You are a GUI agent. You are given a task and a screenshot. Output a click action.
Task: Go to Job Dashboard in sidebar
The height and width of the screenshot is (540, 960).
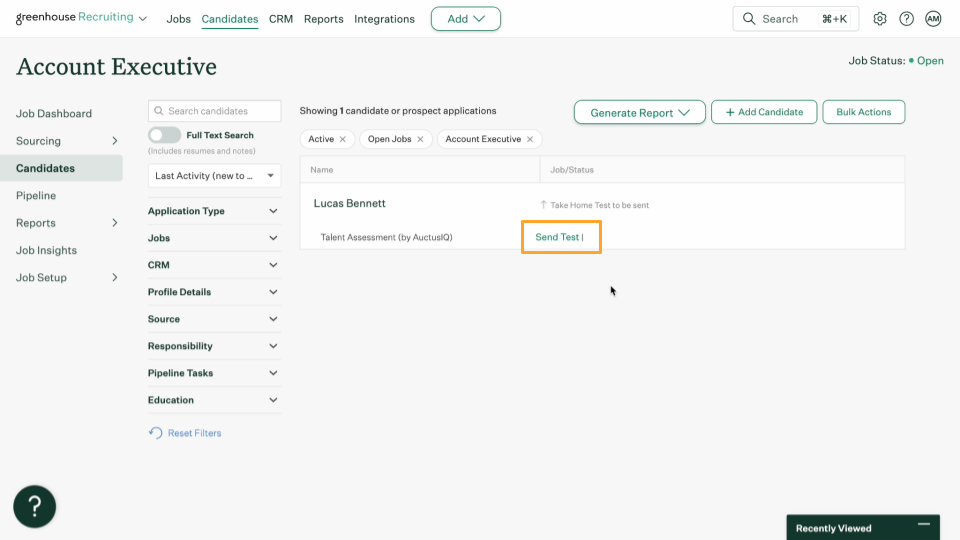coord(54,113)
